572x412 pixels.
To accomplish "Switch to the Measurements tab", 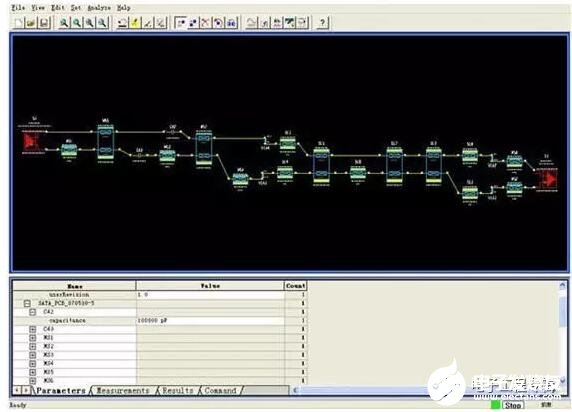I will coord(123,390).
